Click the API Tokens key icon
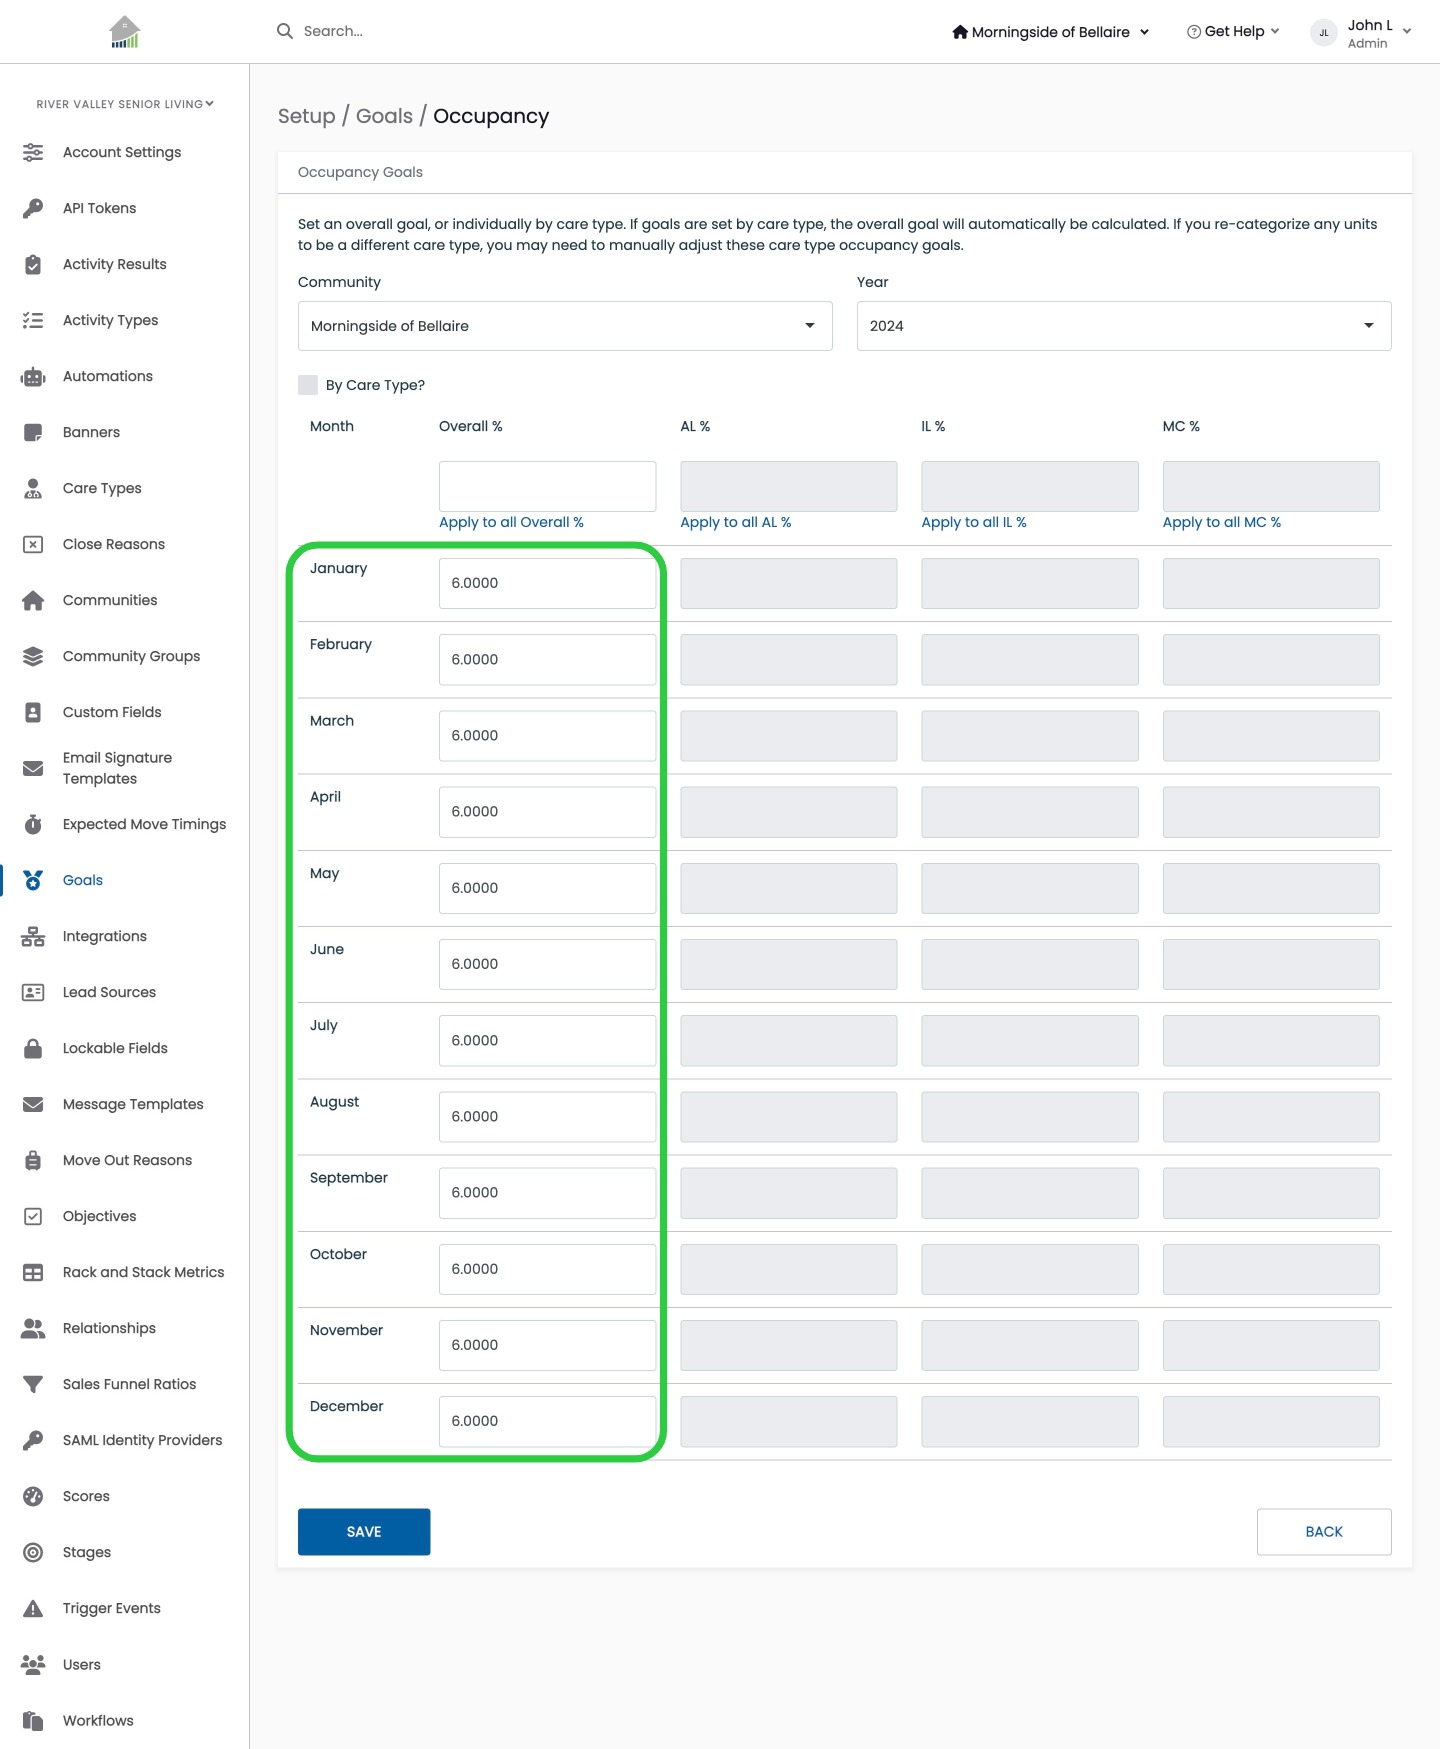The image size is (1440, 1749). tap(33, 208)
